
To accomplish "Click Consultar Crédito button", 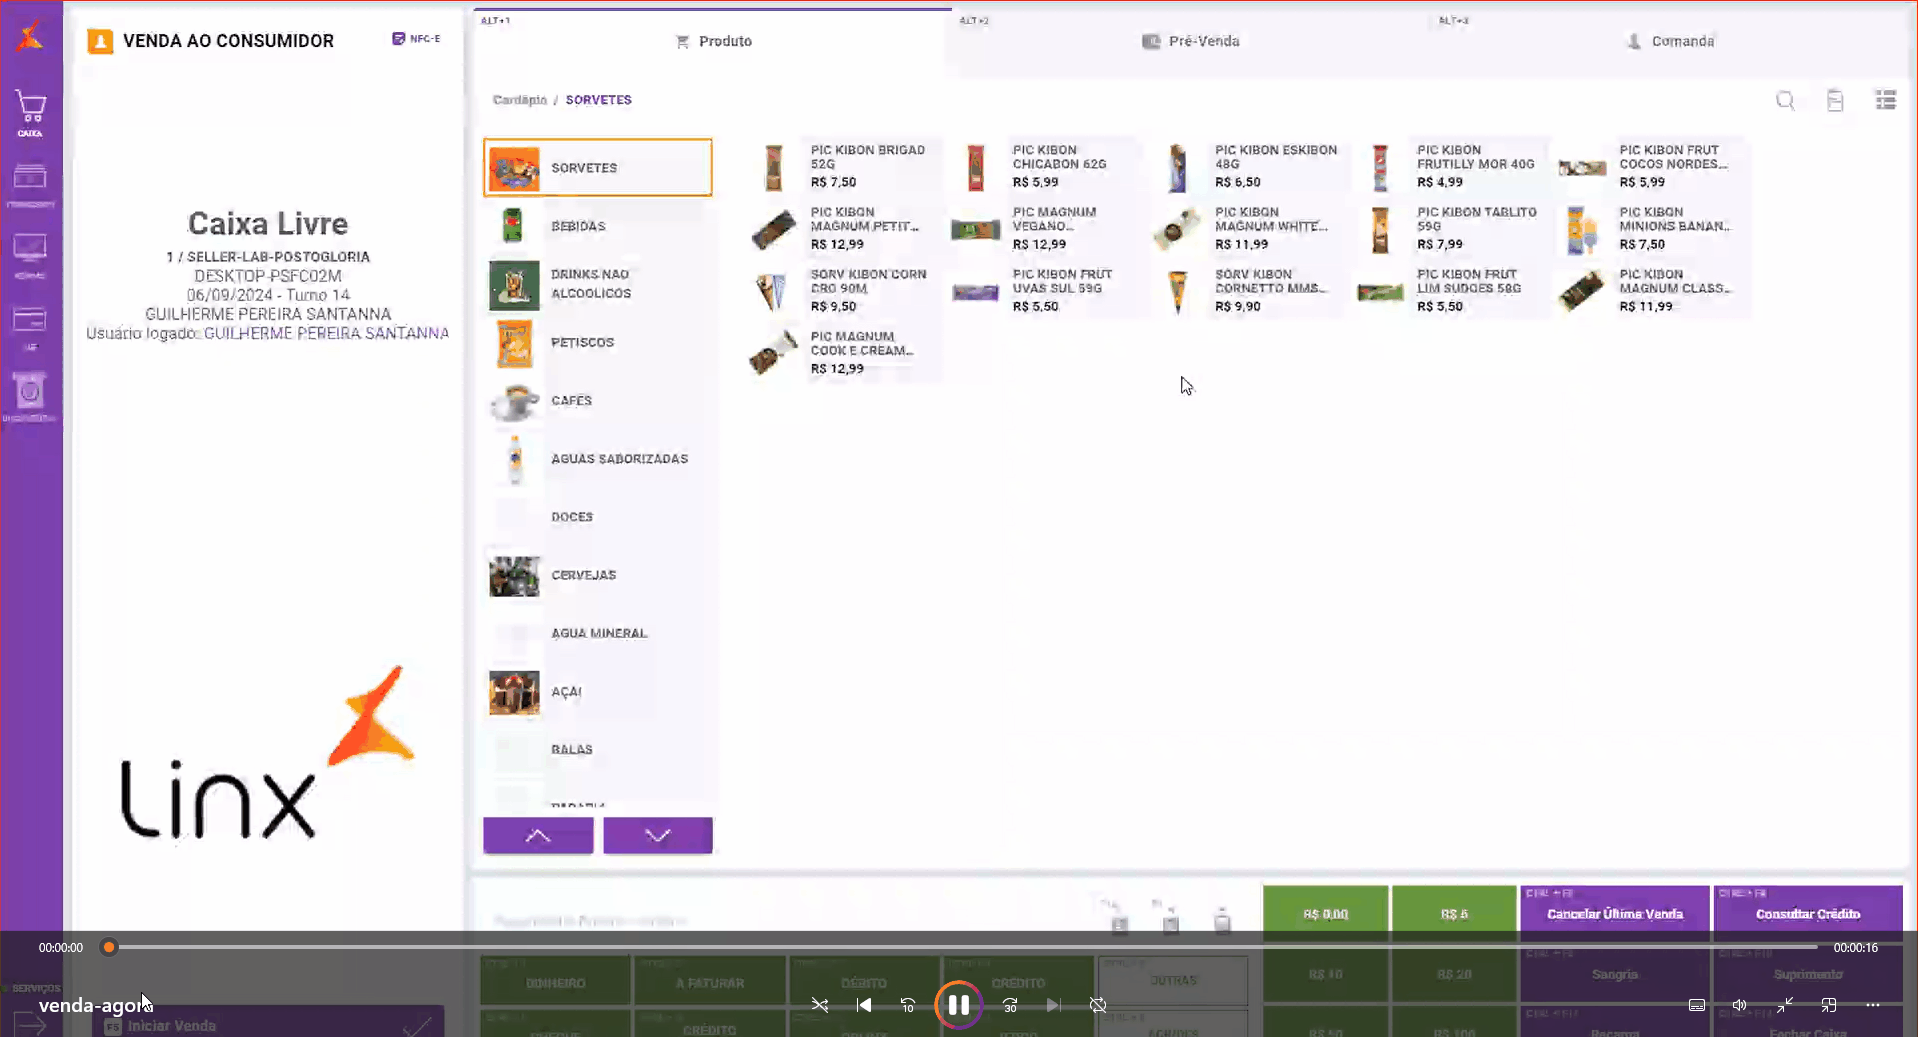I will (1808, 913).
